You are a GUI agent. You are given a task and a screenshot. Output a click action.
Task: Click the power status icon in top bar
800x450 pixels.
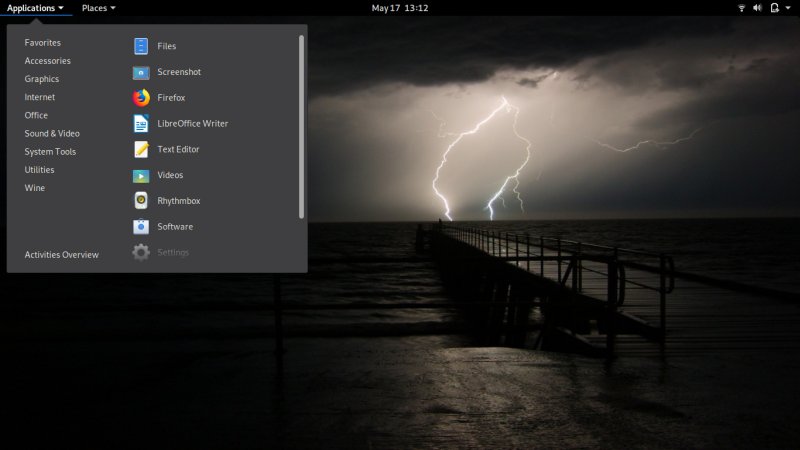click(x=774, y=8)
